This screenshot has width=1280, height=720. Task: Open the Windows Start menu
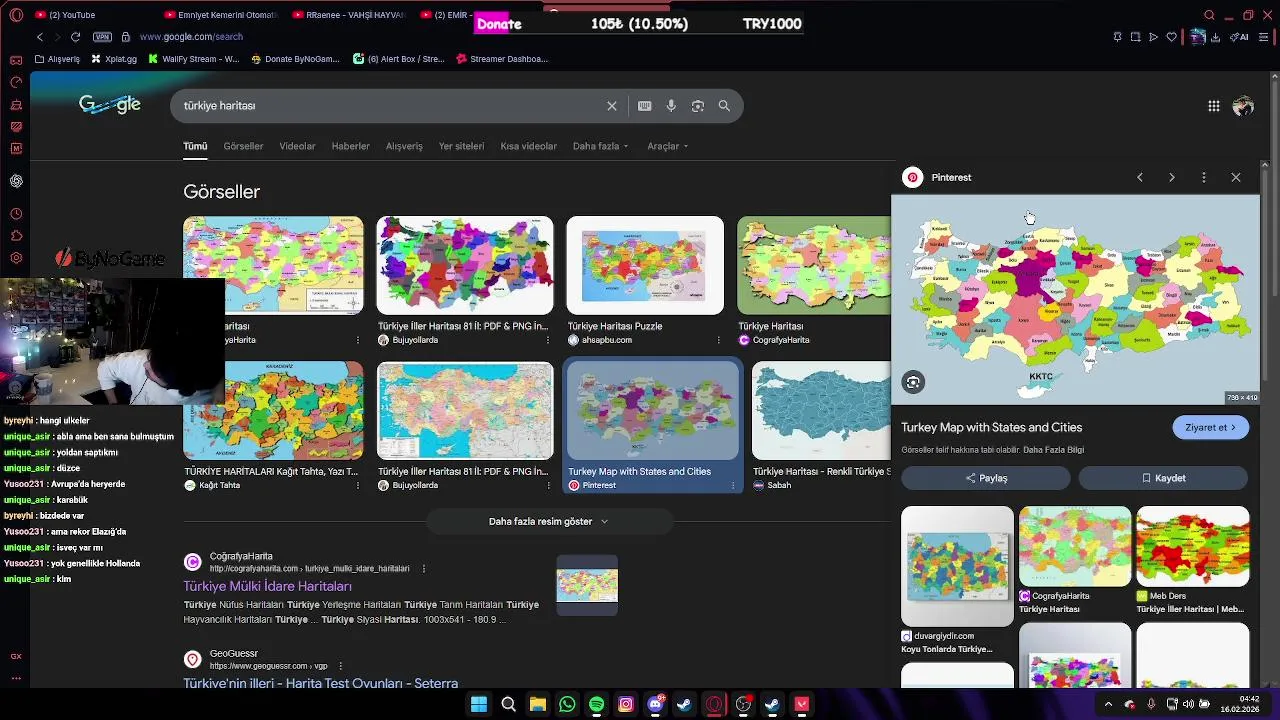click(x=479, y=704)
